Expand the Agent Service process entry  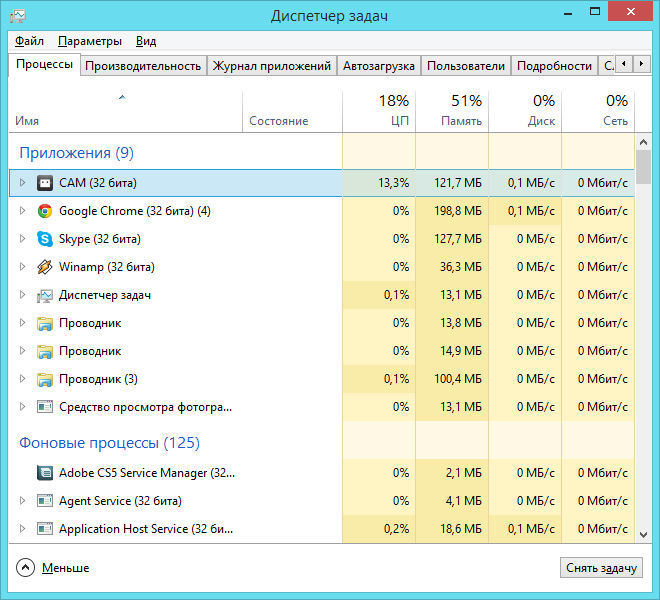pyautogui.click(x=23, y=501)
